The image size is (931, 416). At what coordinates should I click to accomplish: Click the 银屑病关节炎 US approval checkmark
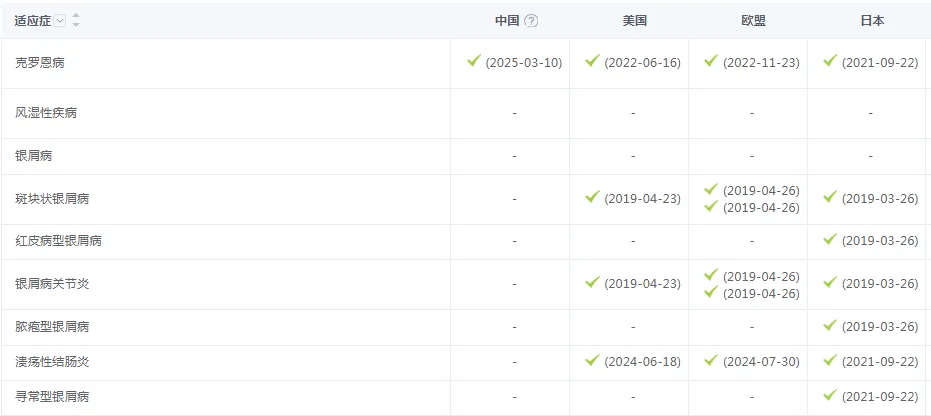[x=592, y=282]
